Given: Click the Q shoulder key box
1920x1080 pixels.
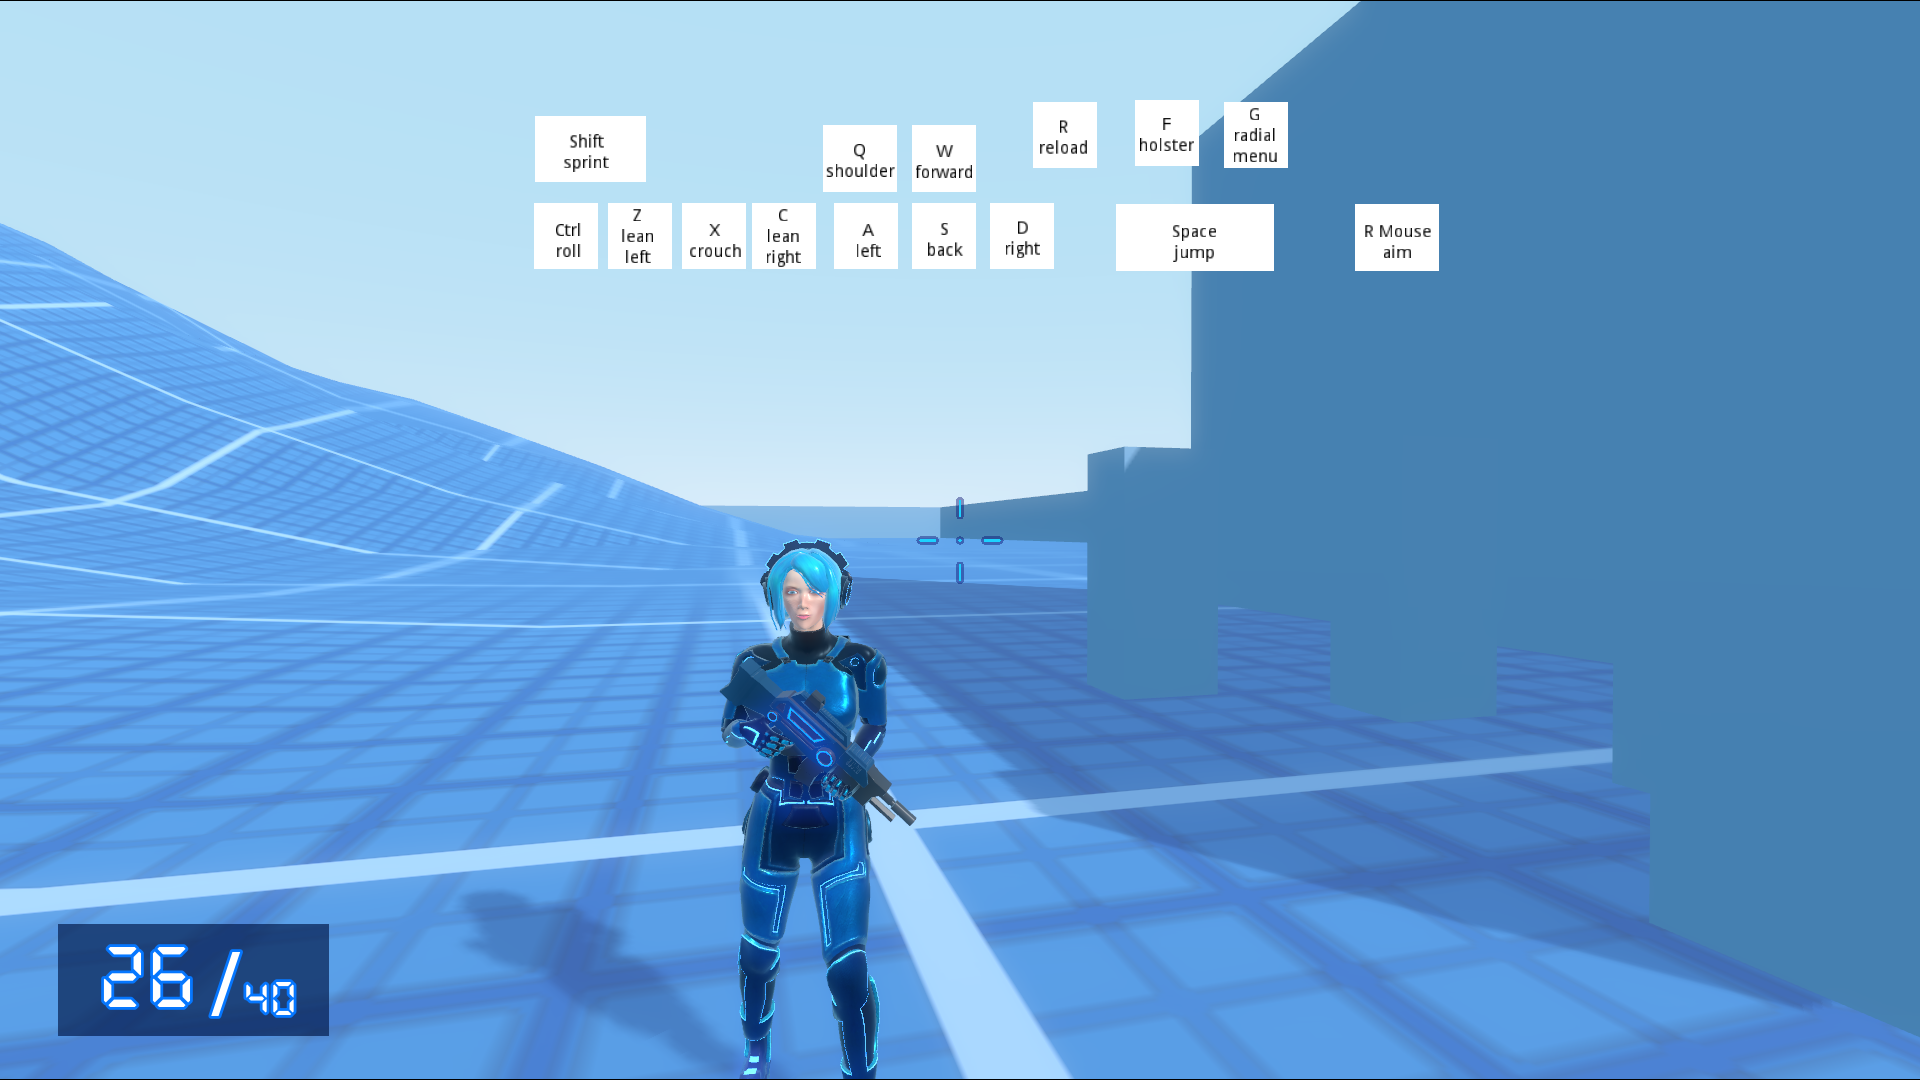Looking at the screenshot, I should (859, 158).
